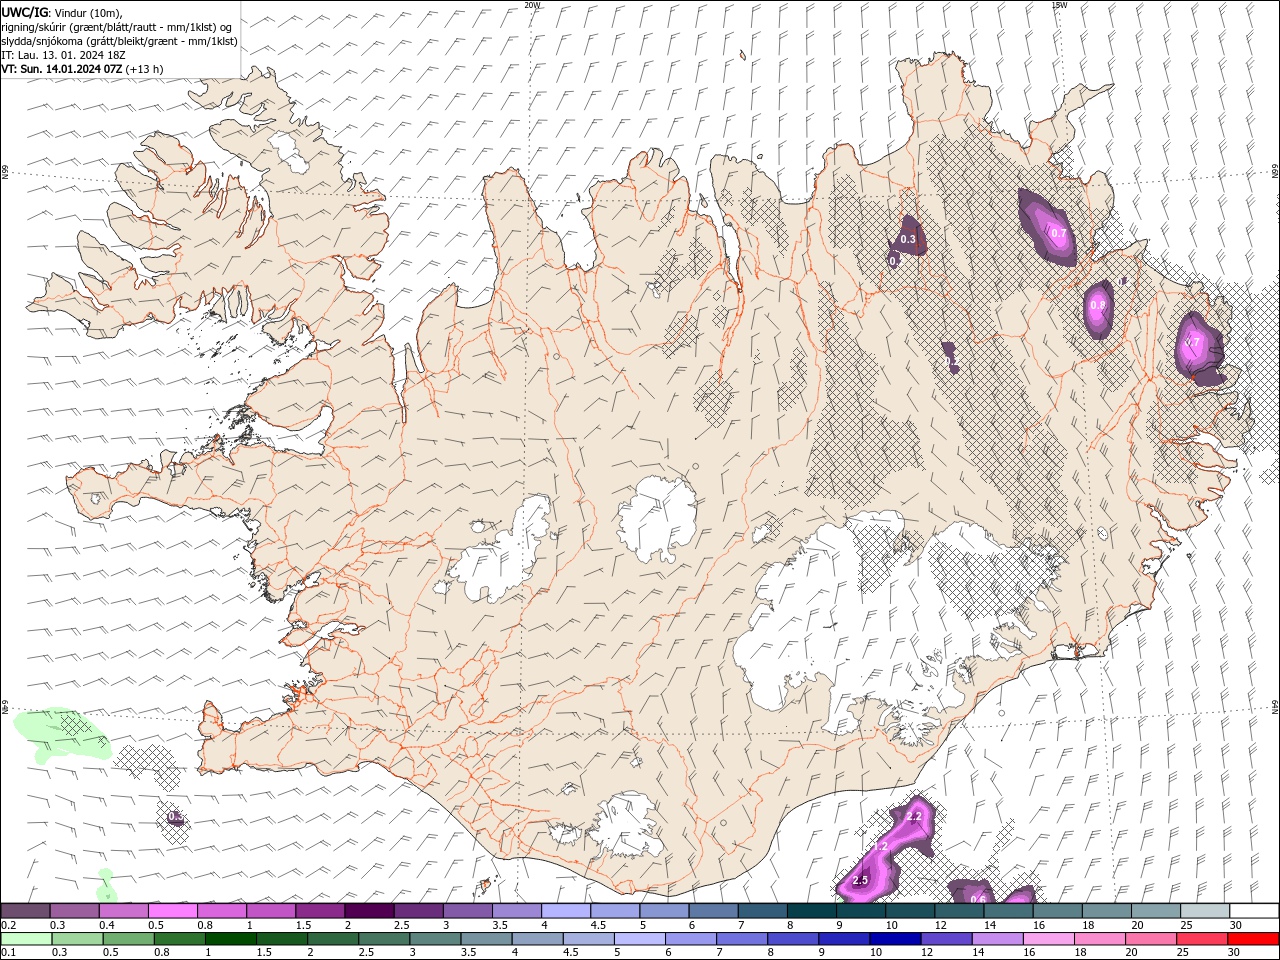Click the light green rain patch off the southwest coast
Image resolution: width=1280 pixels, height=960 pixels.
pyautogui.click(x=60, y=735)
